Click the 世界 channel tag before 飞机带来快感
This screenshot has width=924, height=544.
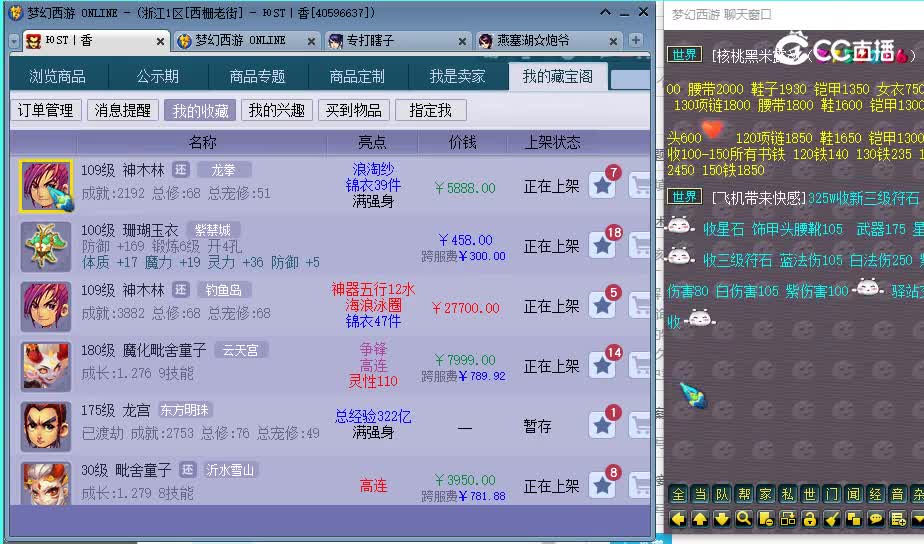(684, 197)
